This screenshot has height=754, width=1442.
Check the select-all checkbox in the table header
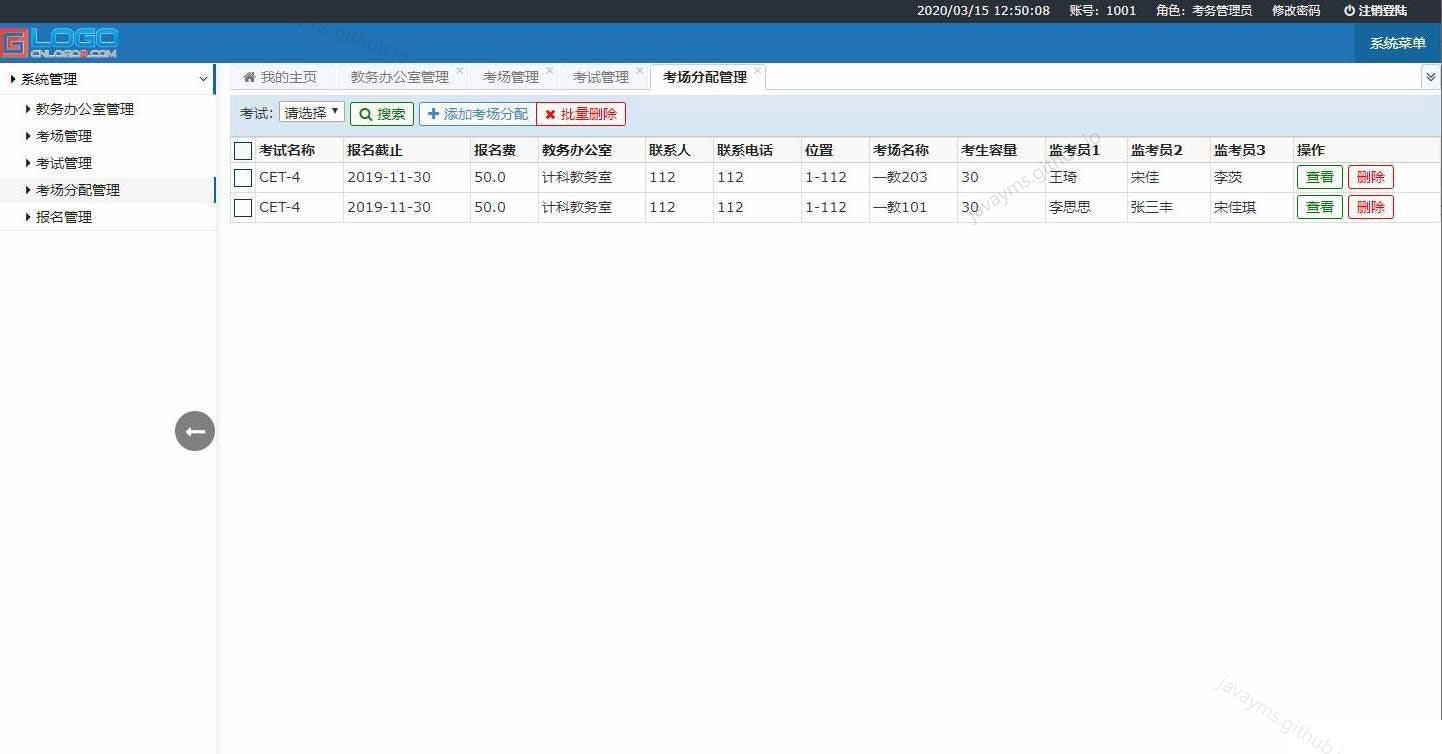(x=242, y=150)
